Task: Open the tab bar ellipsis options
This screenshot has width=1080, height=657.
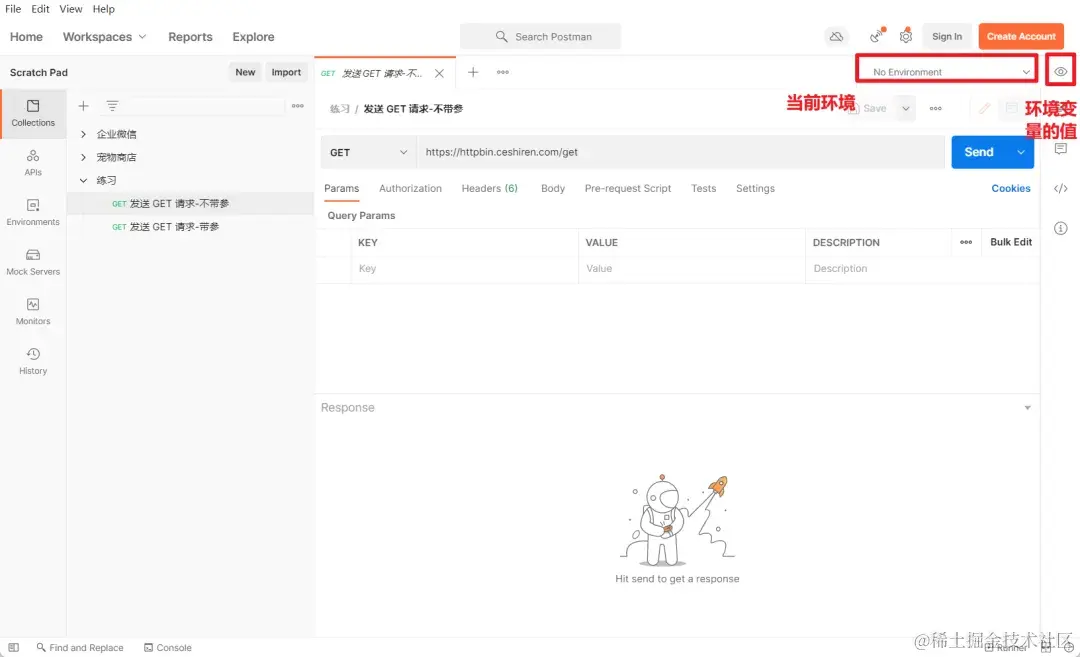Action: [503, 72]
